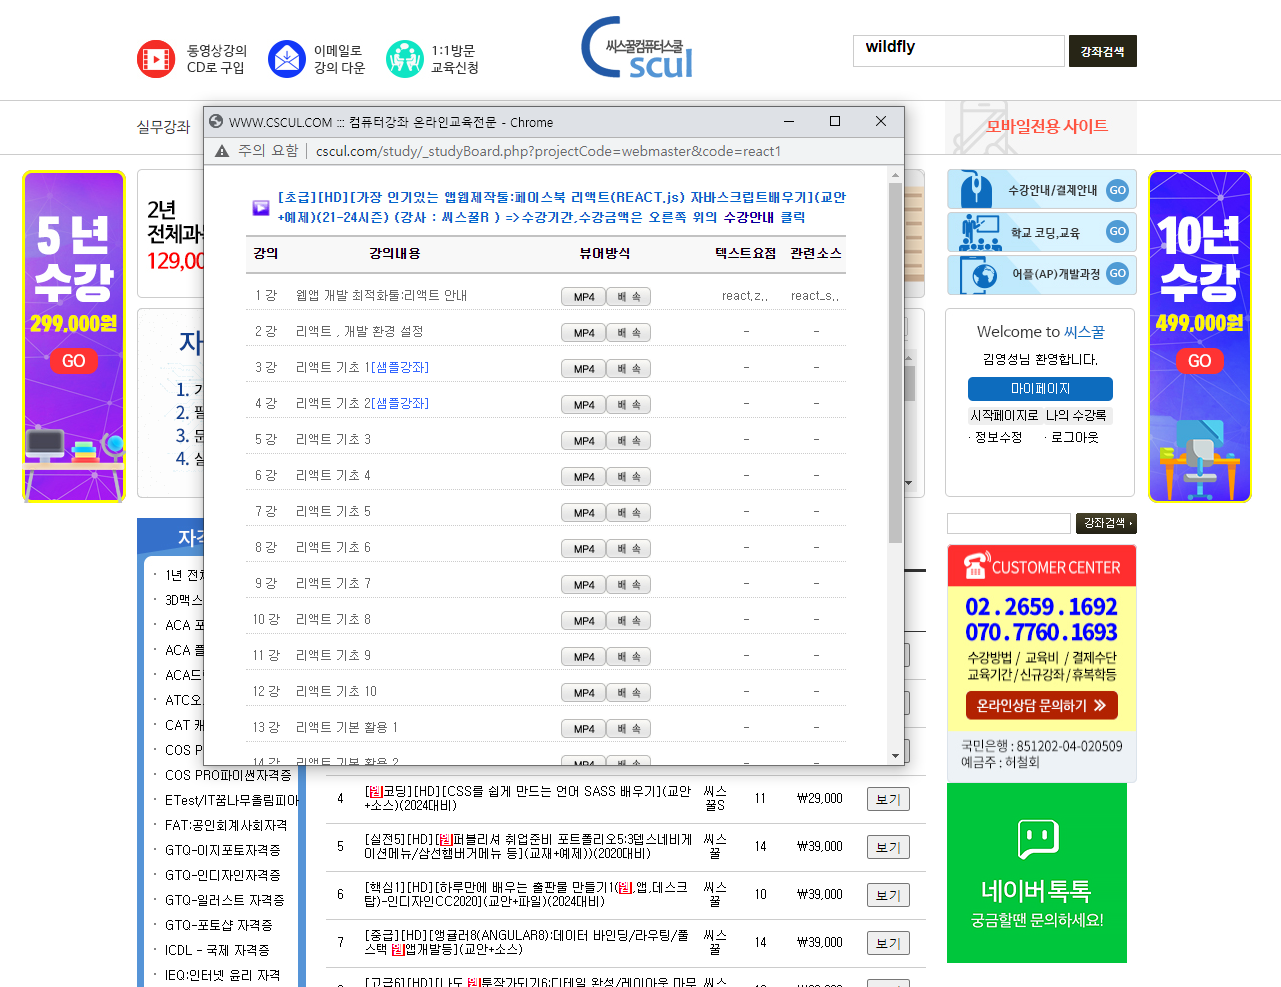Open 수강안내 link in blue course title

coord(749,217)
